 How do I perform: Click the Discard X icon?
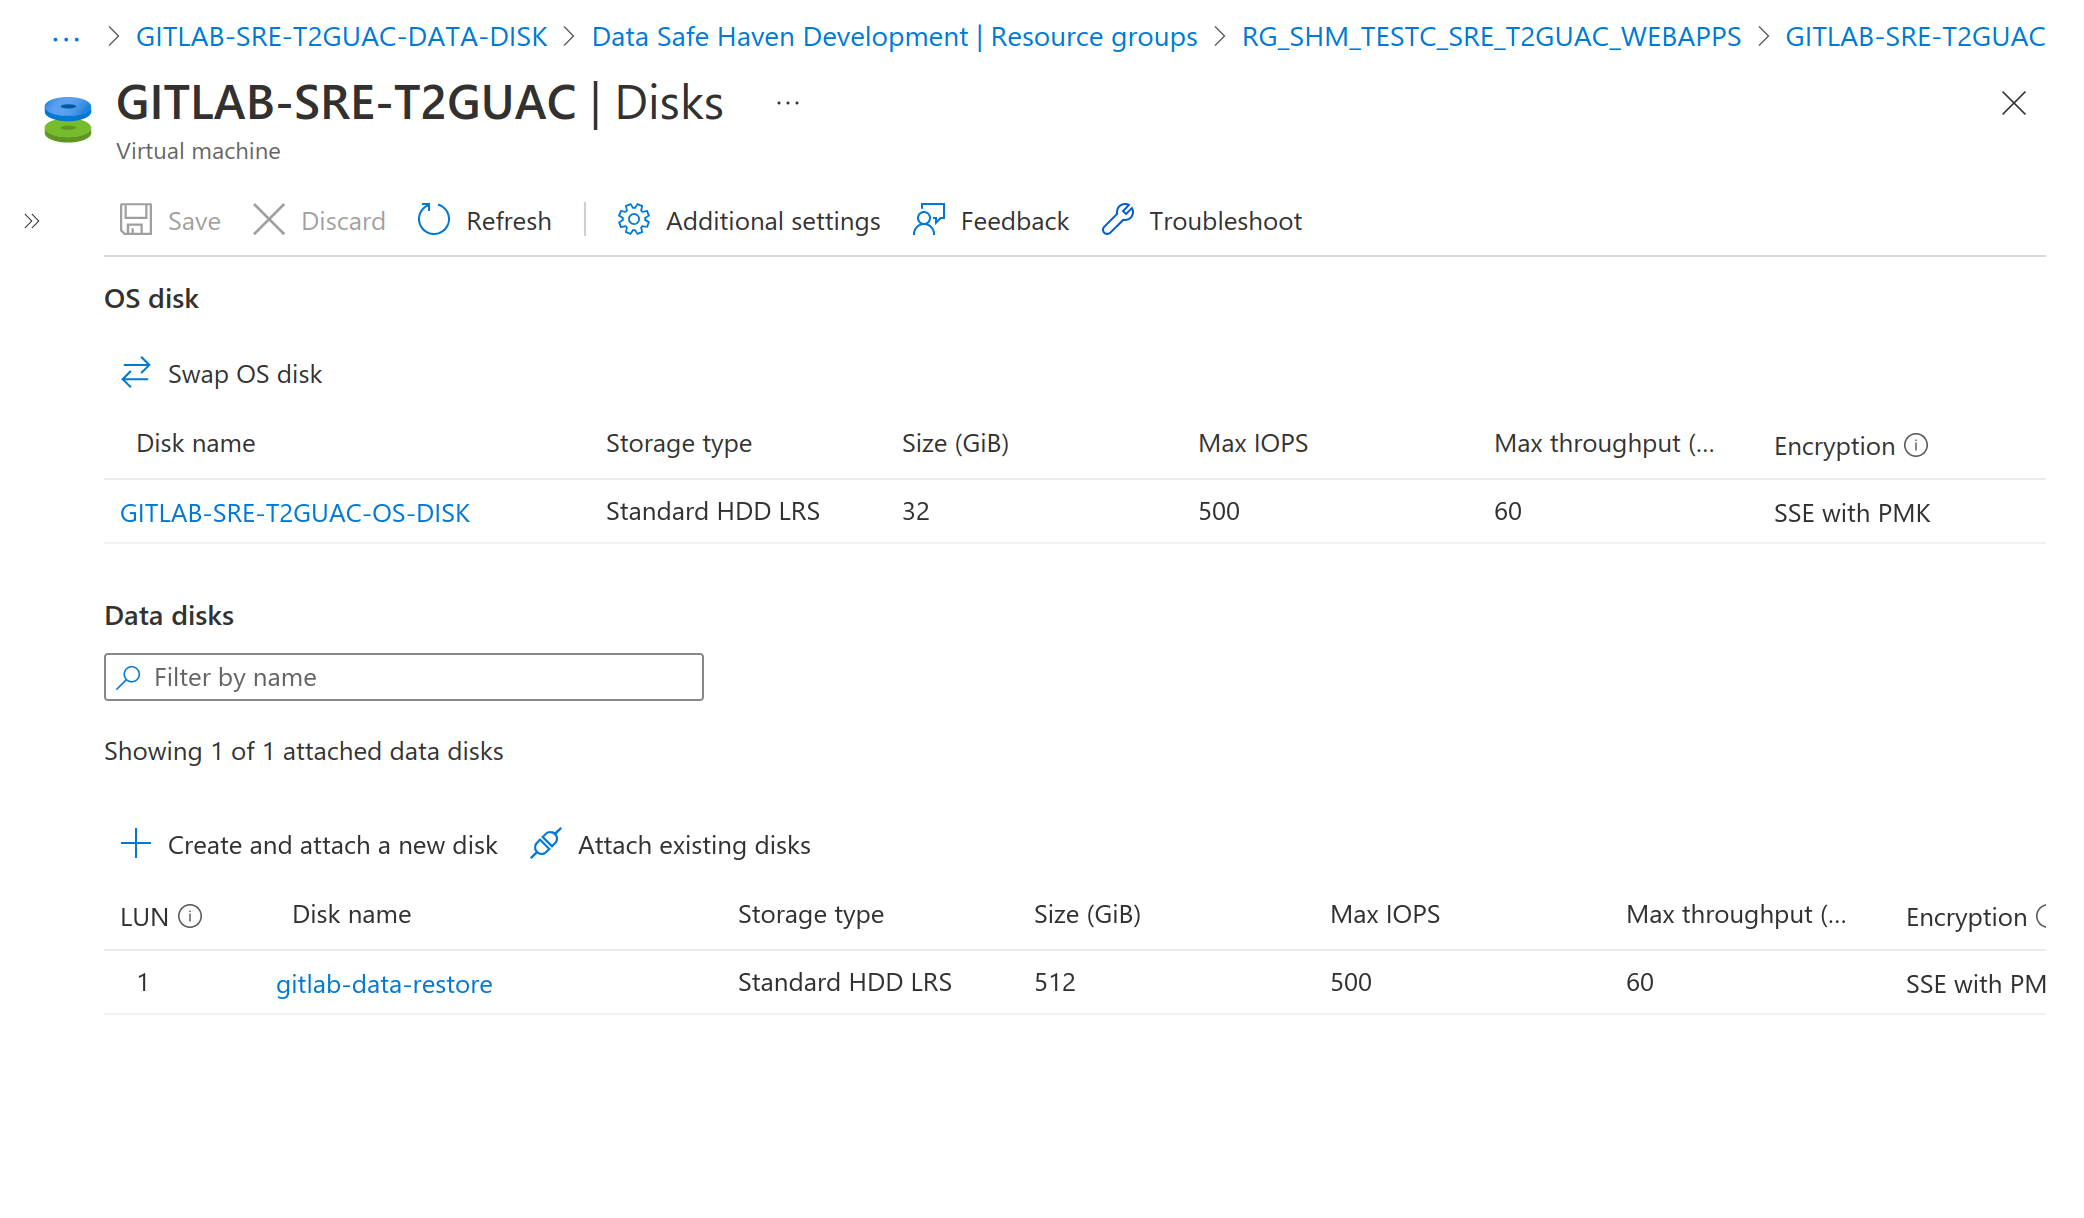(269, 220)
